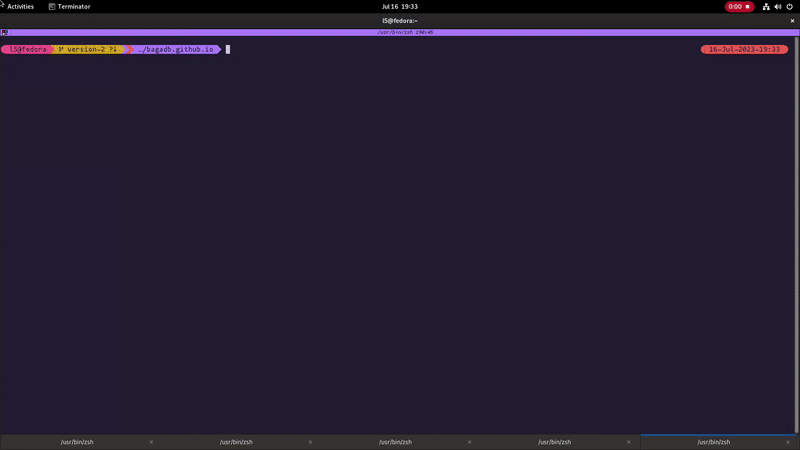Switch to the second /usr/bin/zsh tab

[x=236, y=442]
